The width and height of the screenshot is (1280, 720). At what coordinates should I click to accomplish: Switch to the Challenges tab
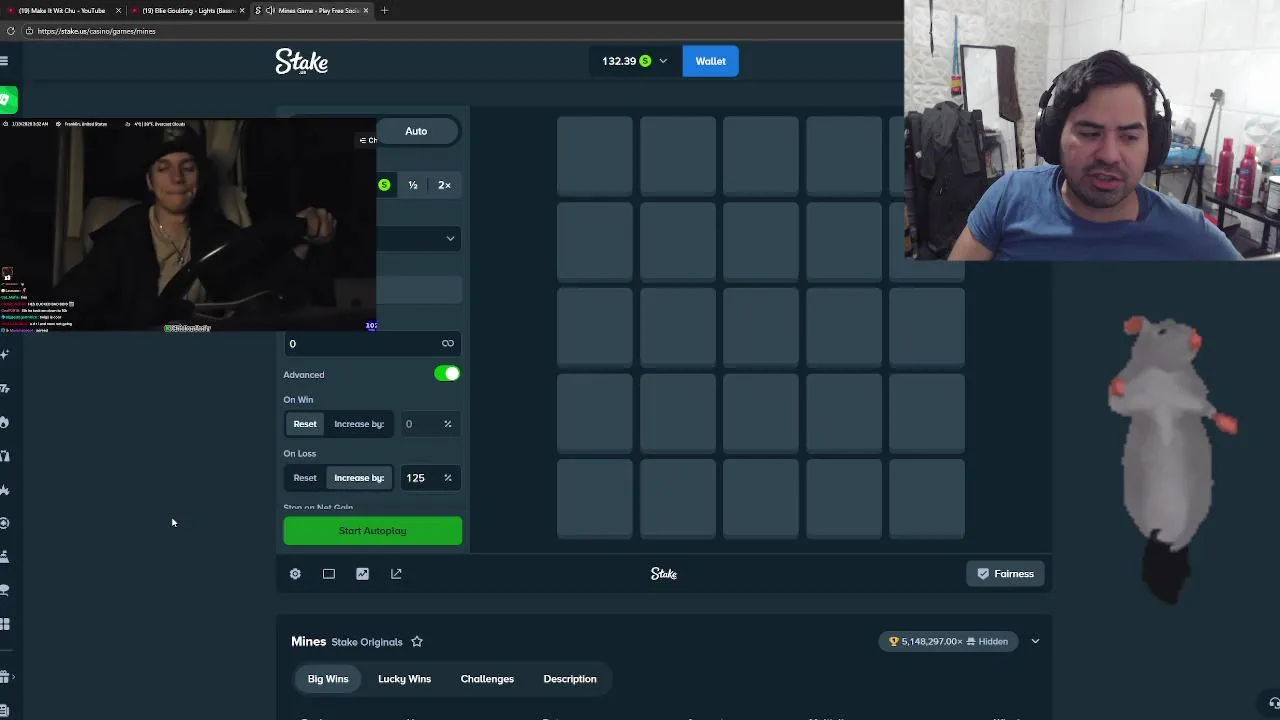coord(487,679)
